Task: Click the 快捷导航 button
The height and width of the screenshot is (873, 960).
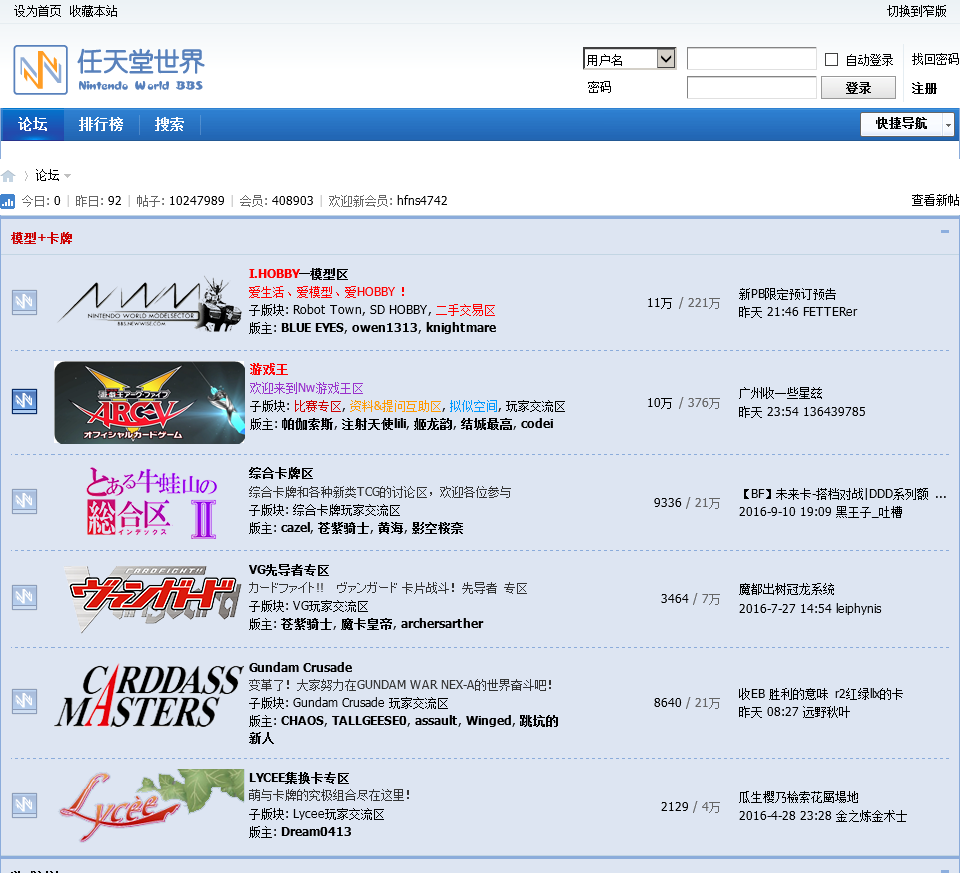Action: [901, 124]
